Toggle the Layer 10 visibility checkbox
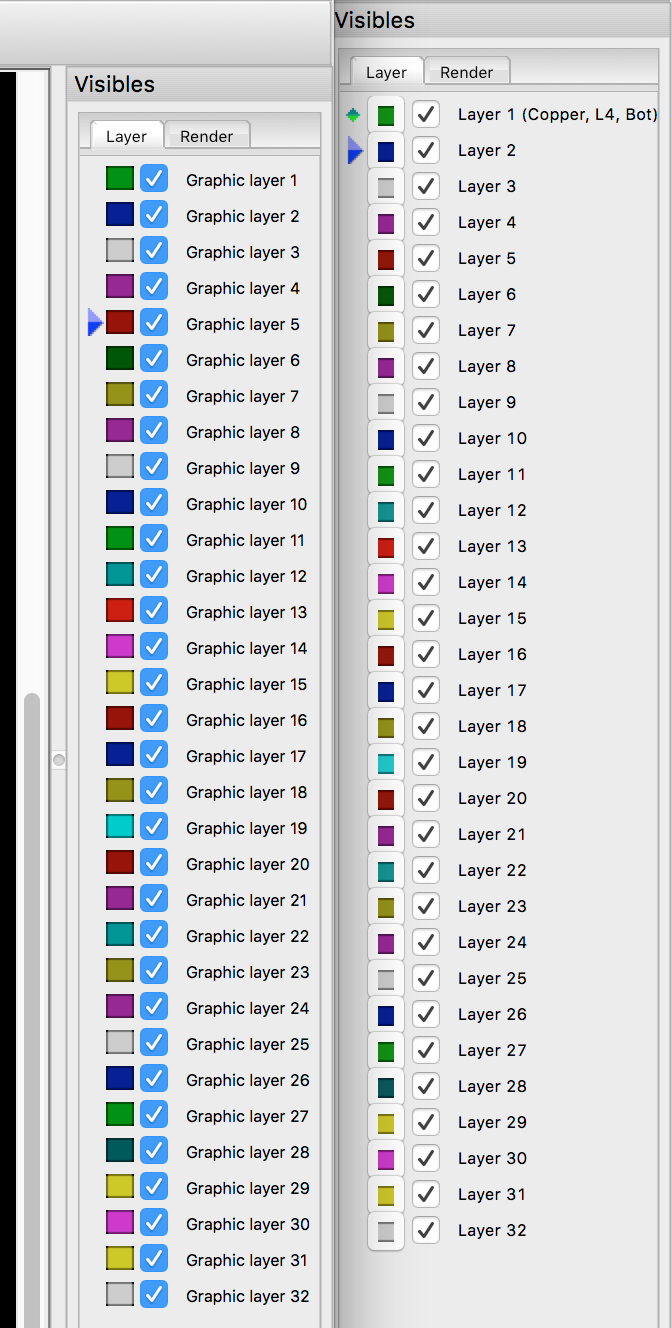 427,439
